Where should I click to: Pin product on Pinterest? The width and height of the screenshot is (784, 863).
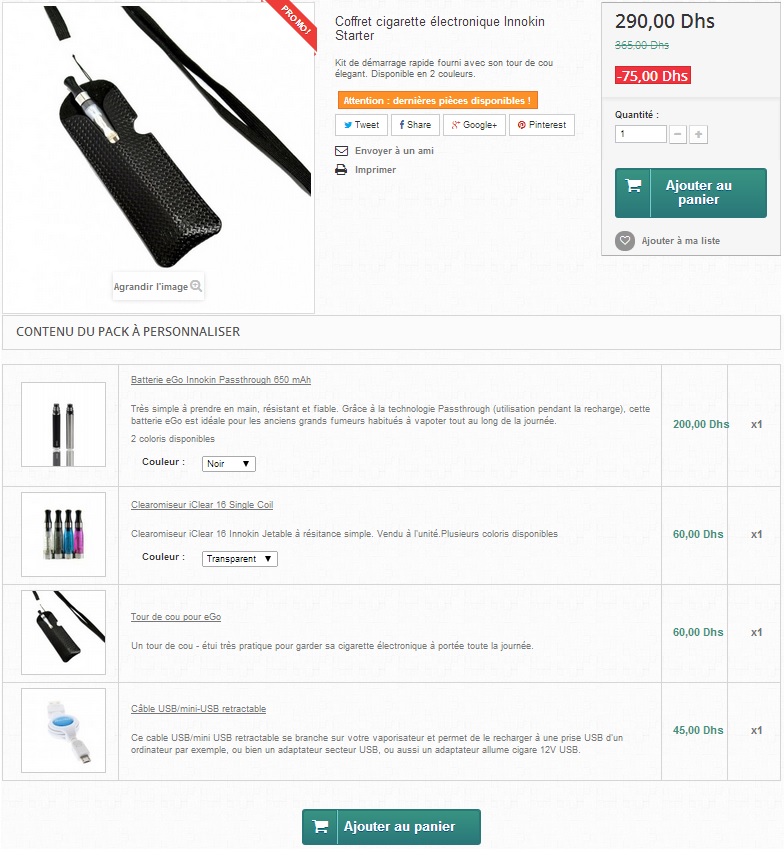point(542,125)
